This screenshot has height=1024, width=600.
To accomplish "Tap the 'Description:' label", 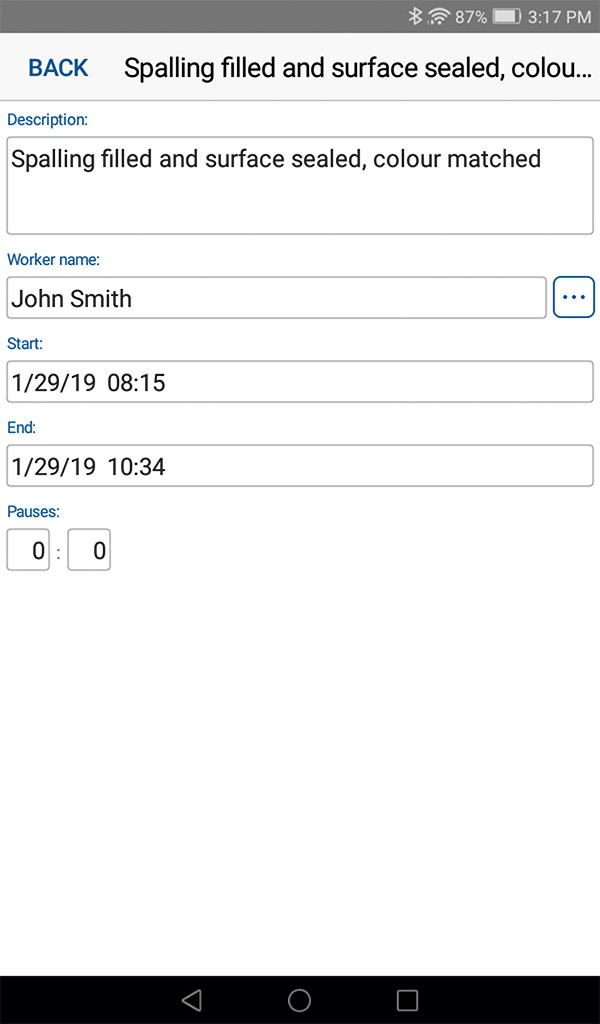I will coord(47,120).
